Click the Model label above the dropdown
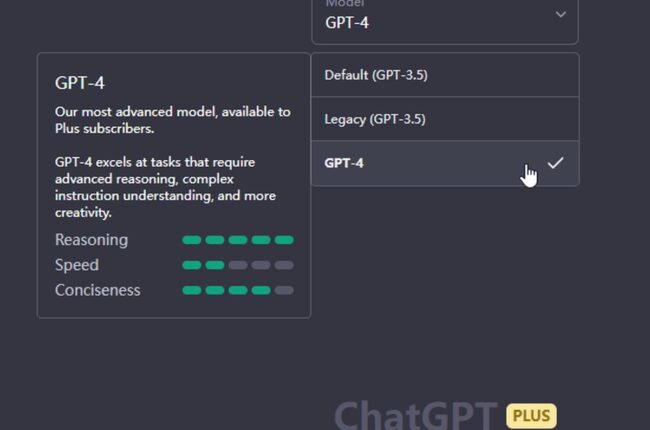 point(346,4)
